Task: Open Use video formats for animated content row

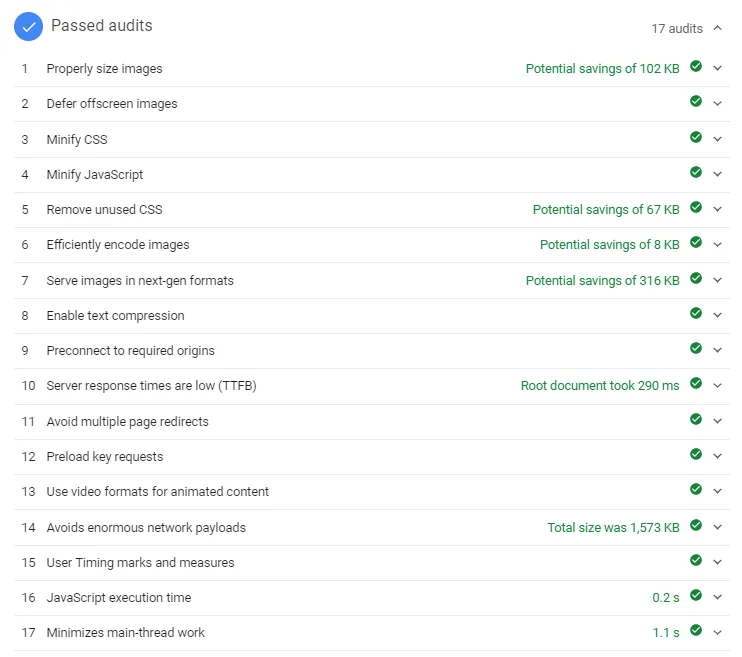Action: [372, 492]
